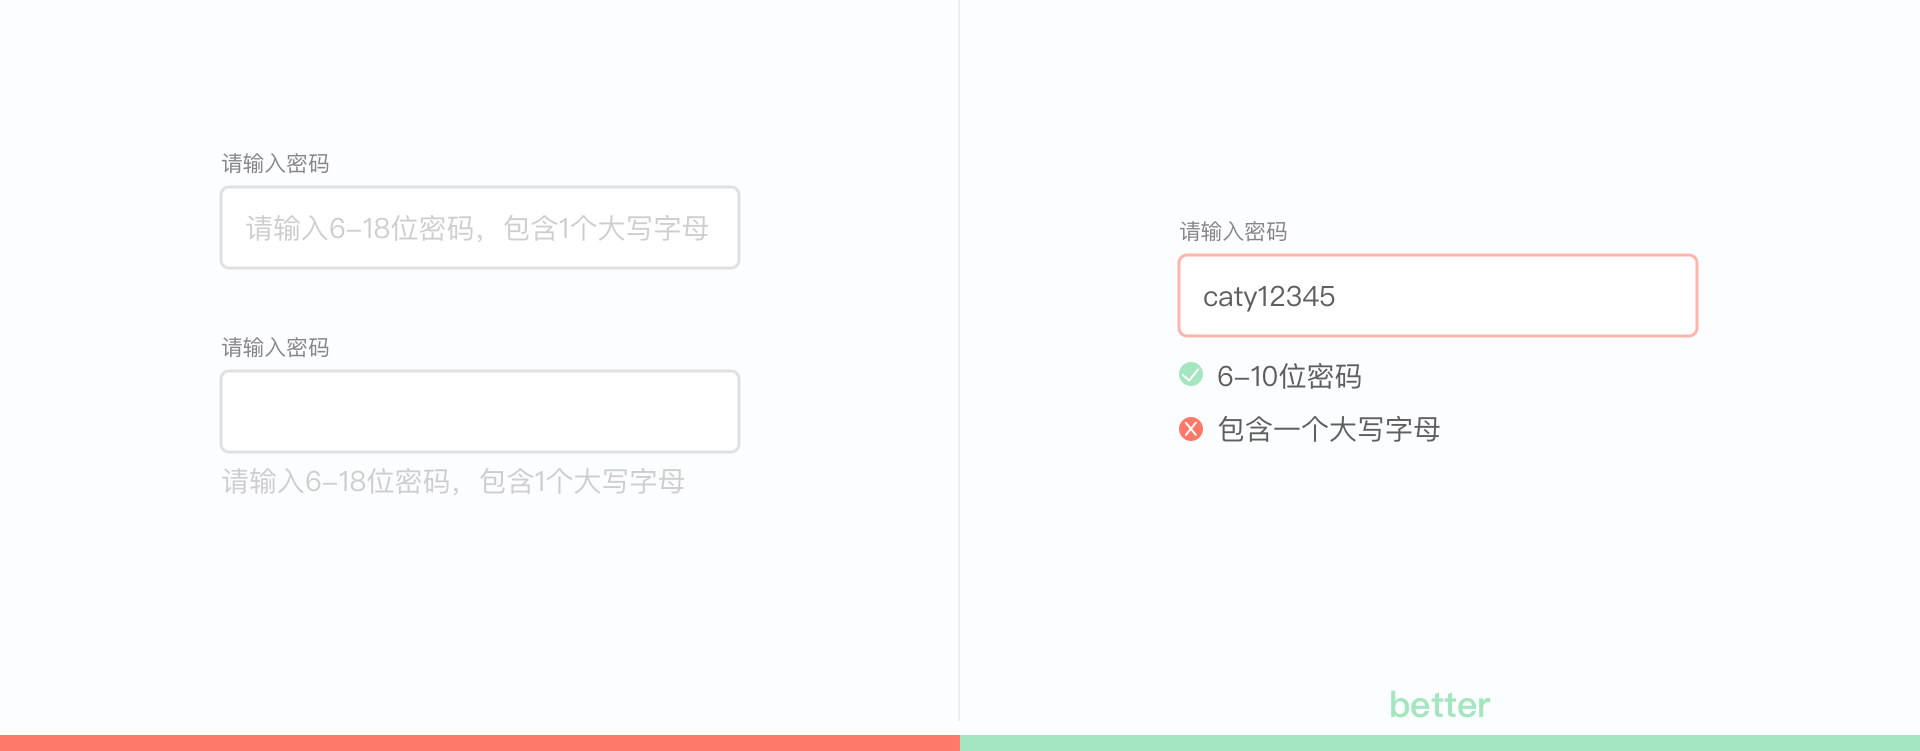Click the green checkmark validation icon
The height and width of the screenshot is (751, 1920).
tap(1190, 375)
